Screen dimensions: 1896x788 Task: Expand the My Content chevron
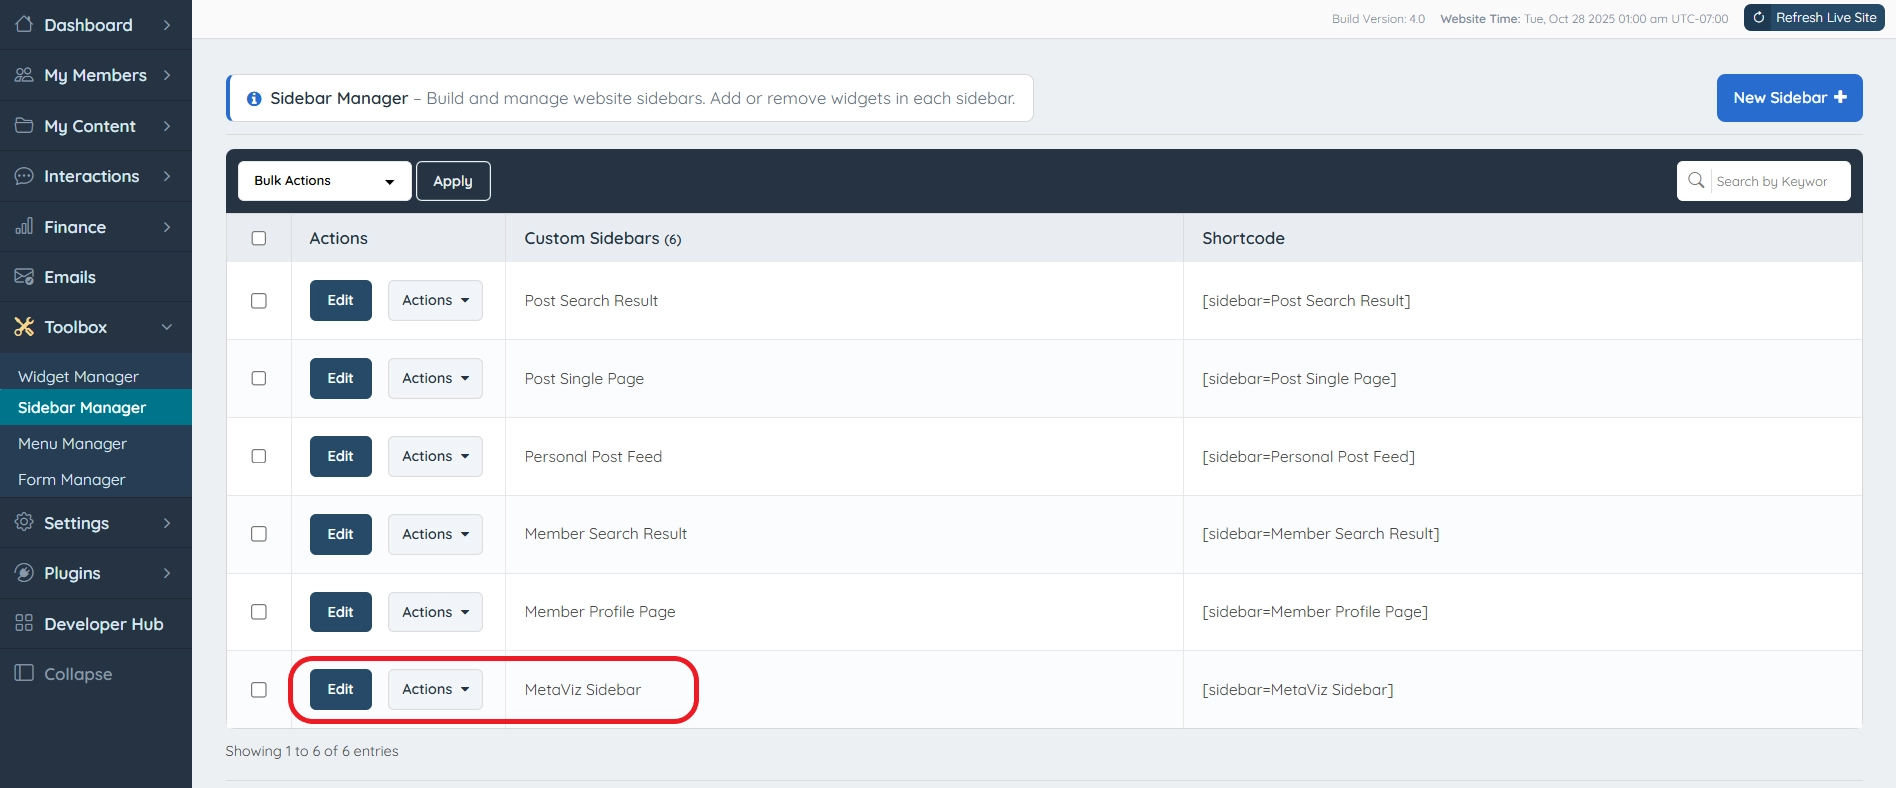pyautogui.click(x=167, y=126)
